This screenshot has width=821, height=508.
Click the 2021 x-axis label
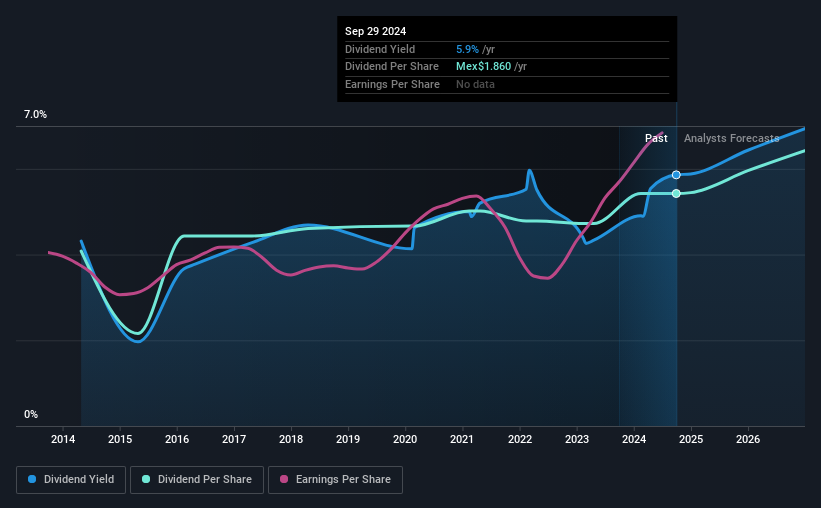coord(462,439)
